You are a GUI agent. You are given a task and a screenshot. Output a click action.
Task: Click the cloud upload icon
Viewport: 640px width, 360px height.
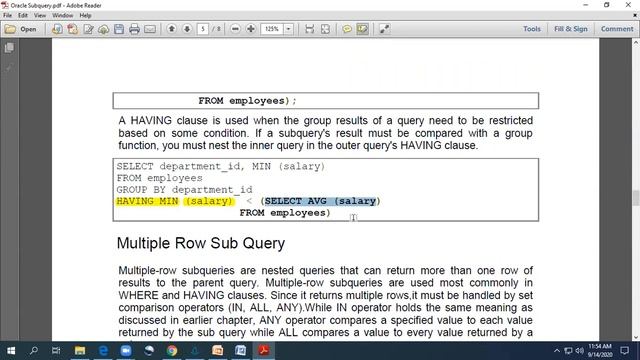click(104, 29)
